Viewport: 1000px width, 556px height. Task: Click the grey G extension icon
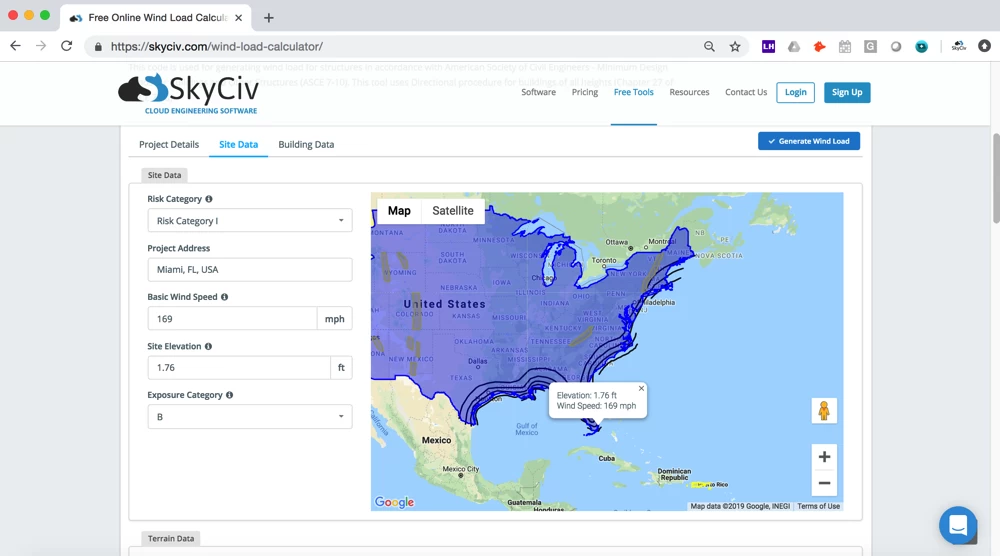click(871, 47)
